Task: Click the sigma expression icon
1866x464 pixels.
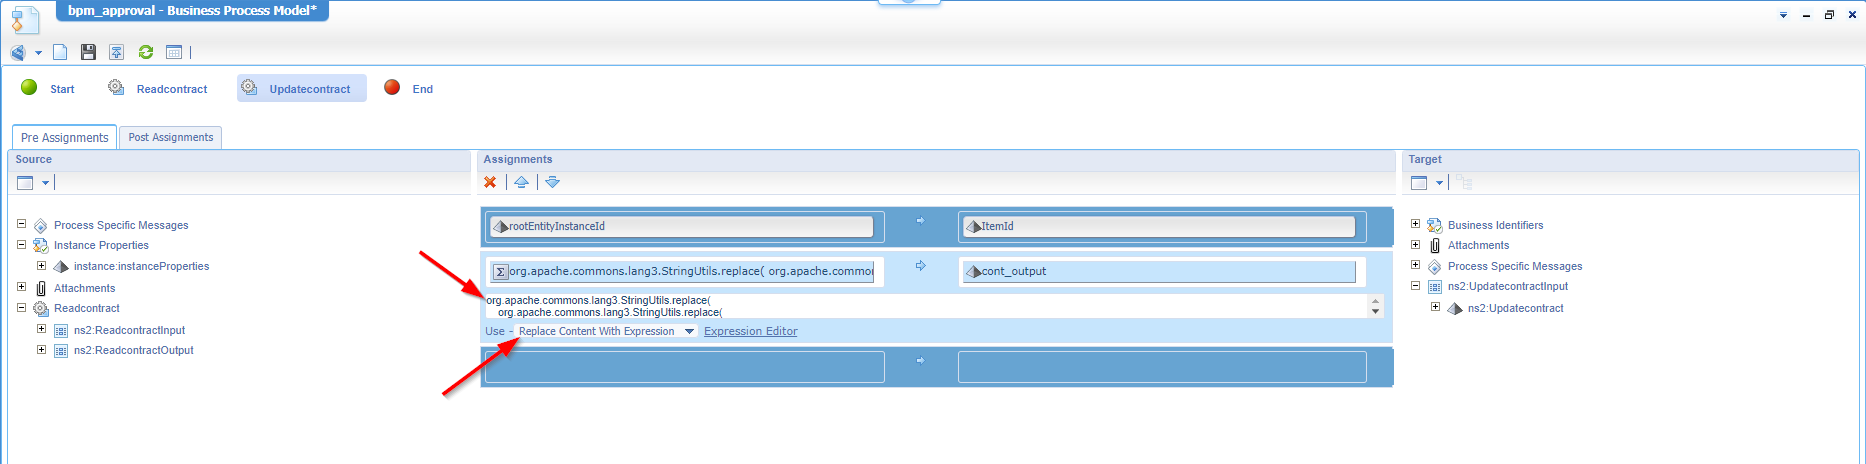Action: [500, 272]
